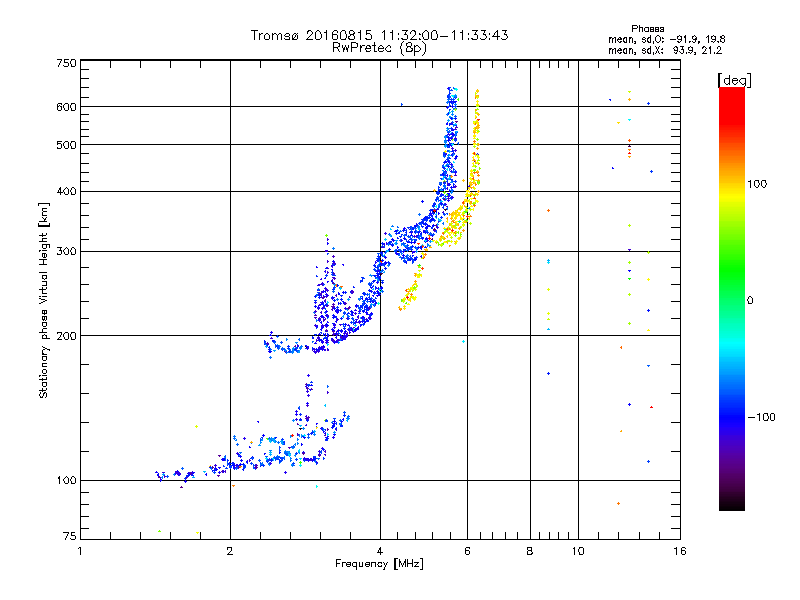Click the 'Frequency [MHz]' axis label

[379, 564]
